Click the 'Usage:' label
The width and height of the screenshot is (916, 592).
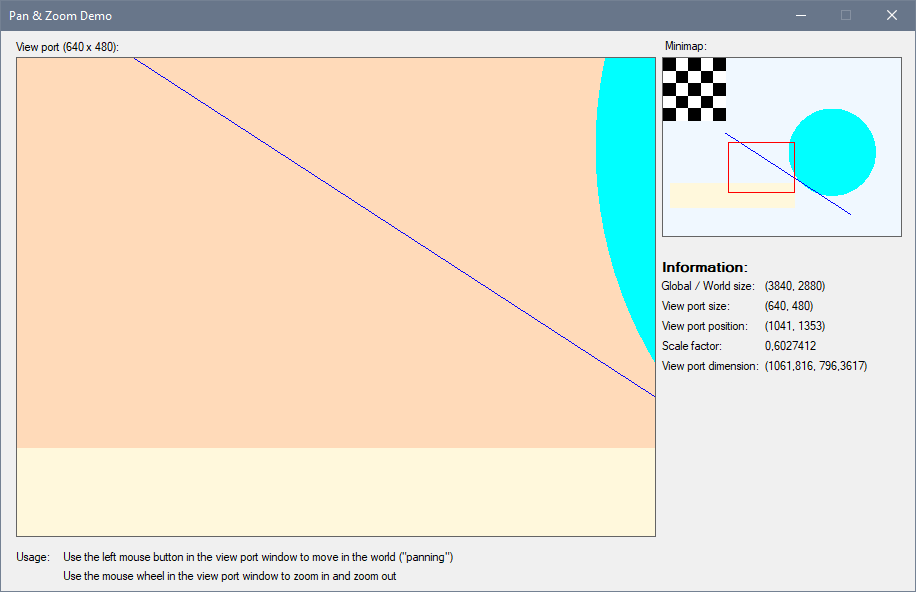coord(33,557)
